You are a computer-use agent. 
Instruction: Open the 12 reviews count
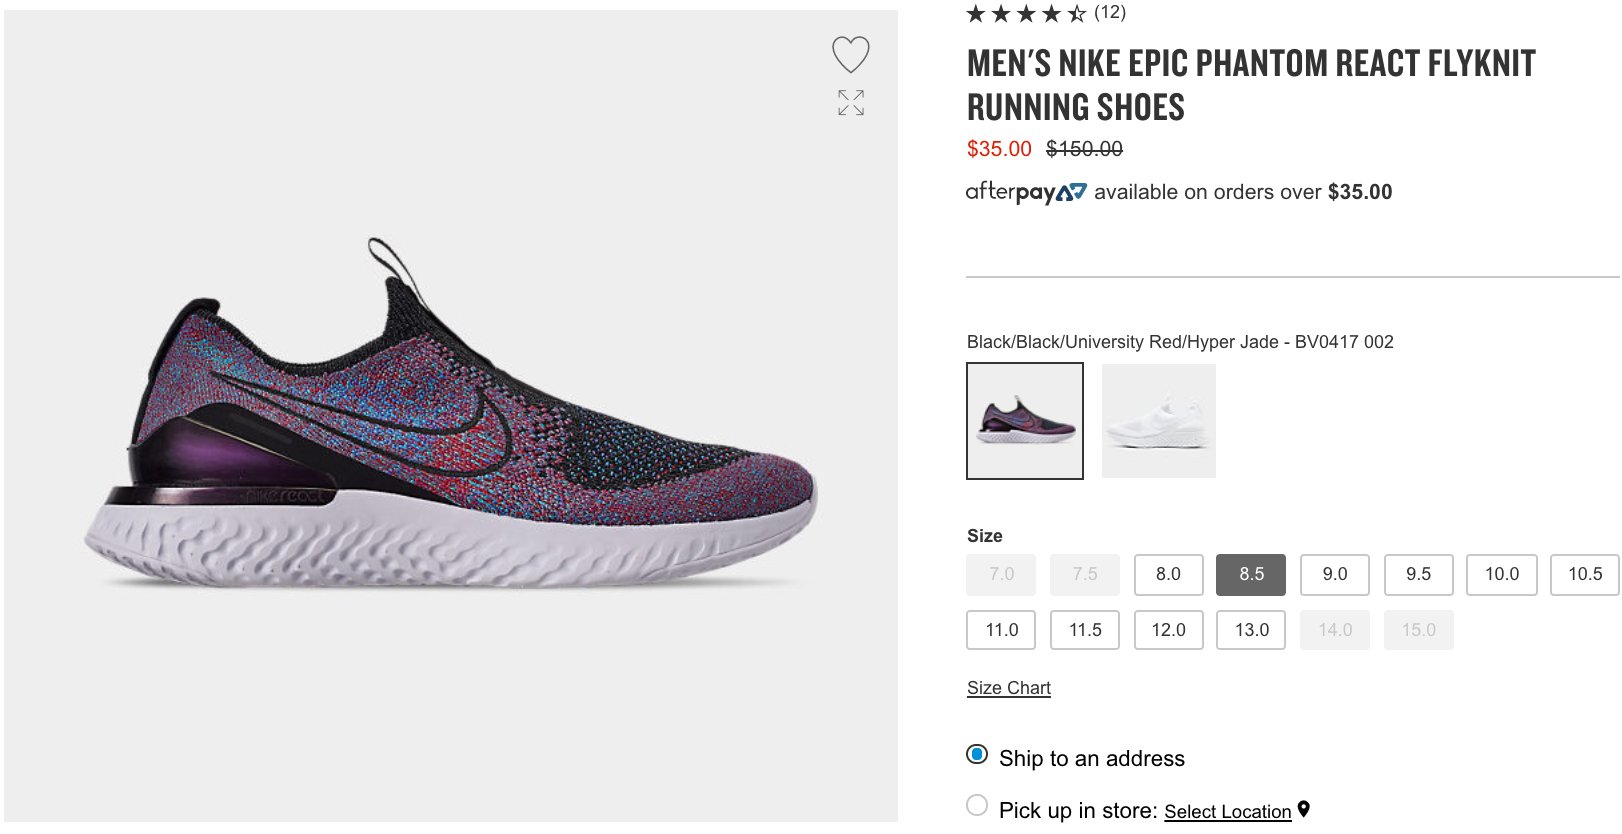click(1110, 12)
